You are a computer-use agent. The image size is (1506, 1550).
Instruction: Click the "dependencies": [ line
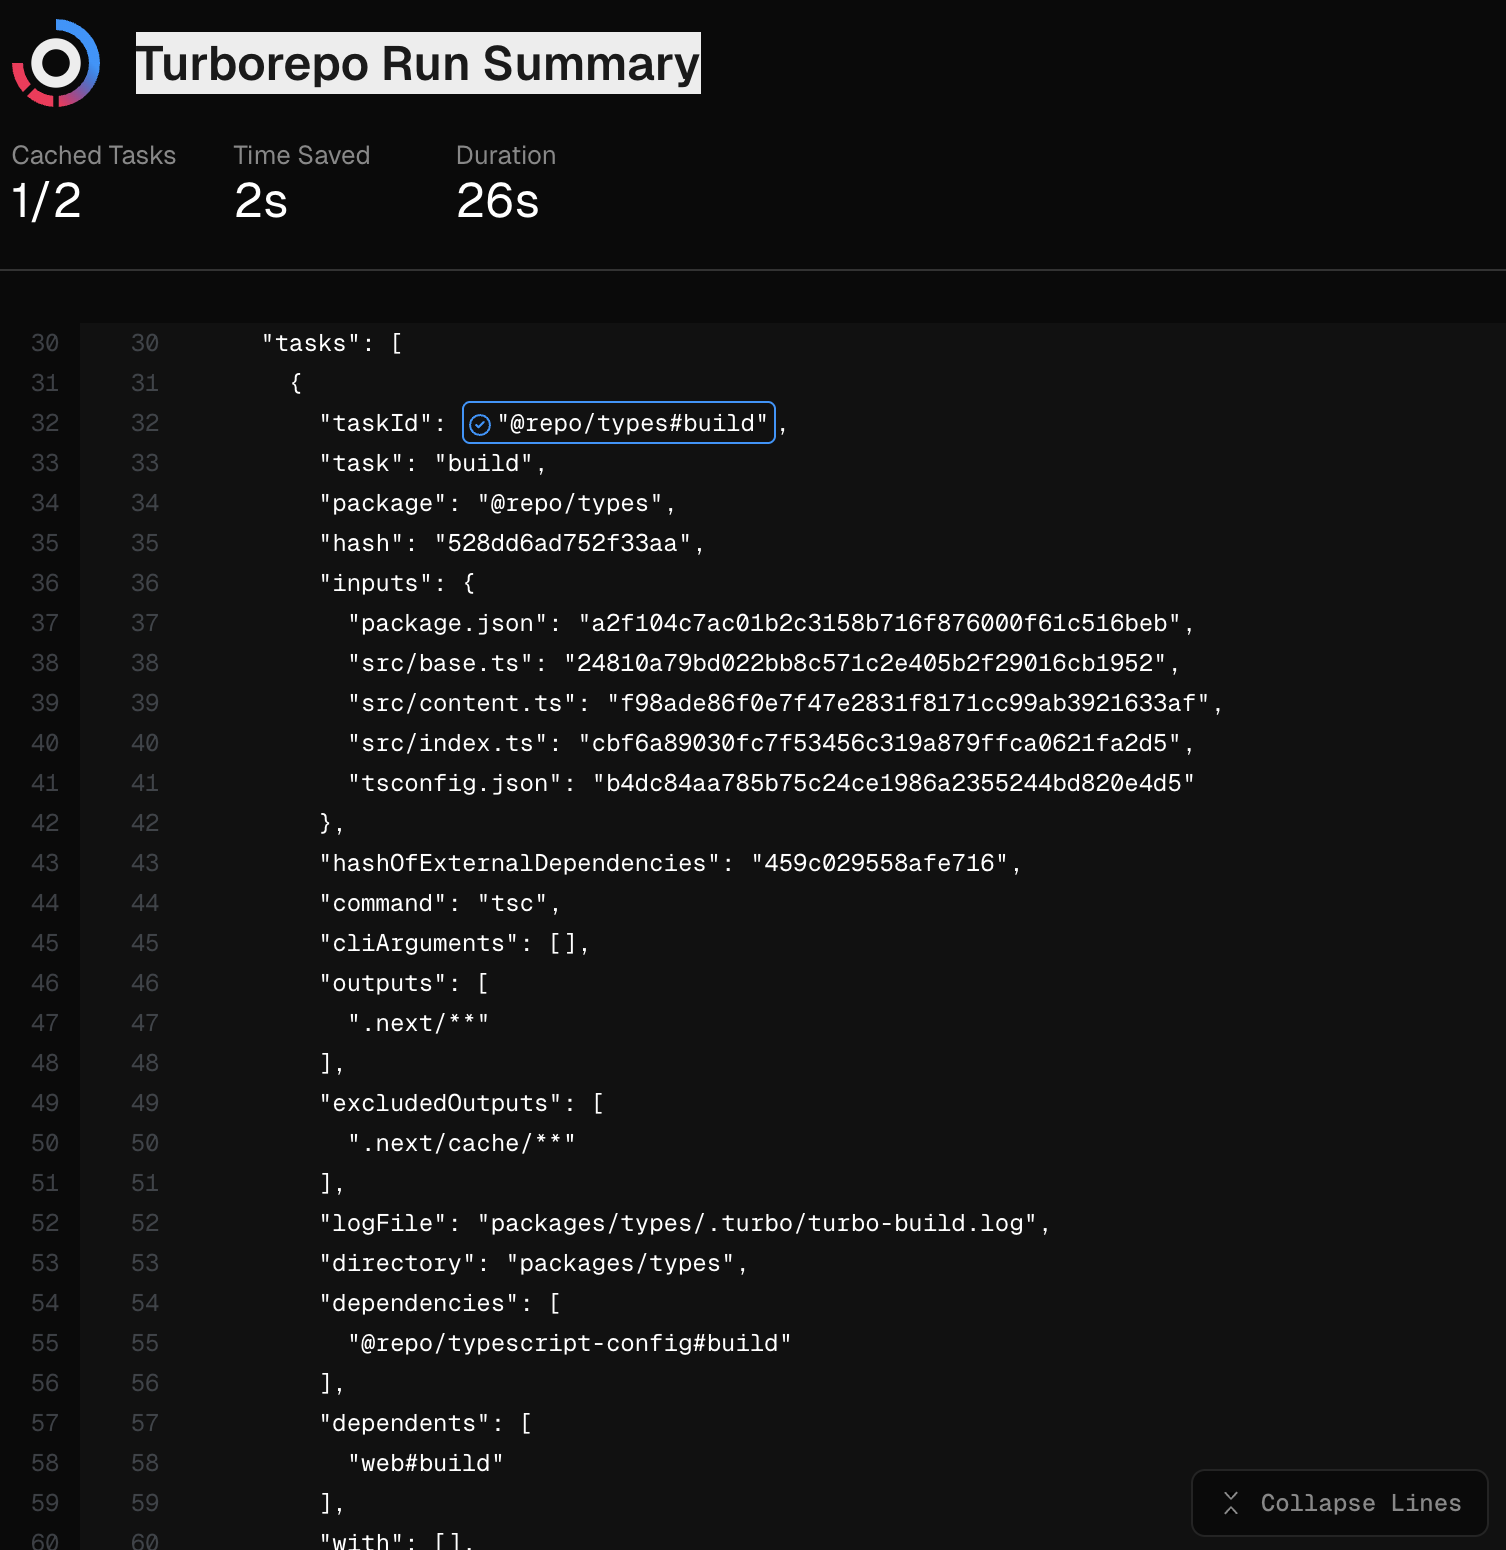(x=440, y=1303)
